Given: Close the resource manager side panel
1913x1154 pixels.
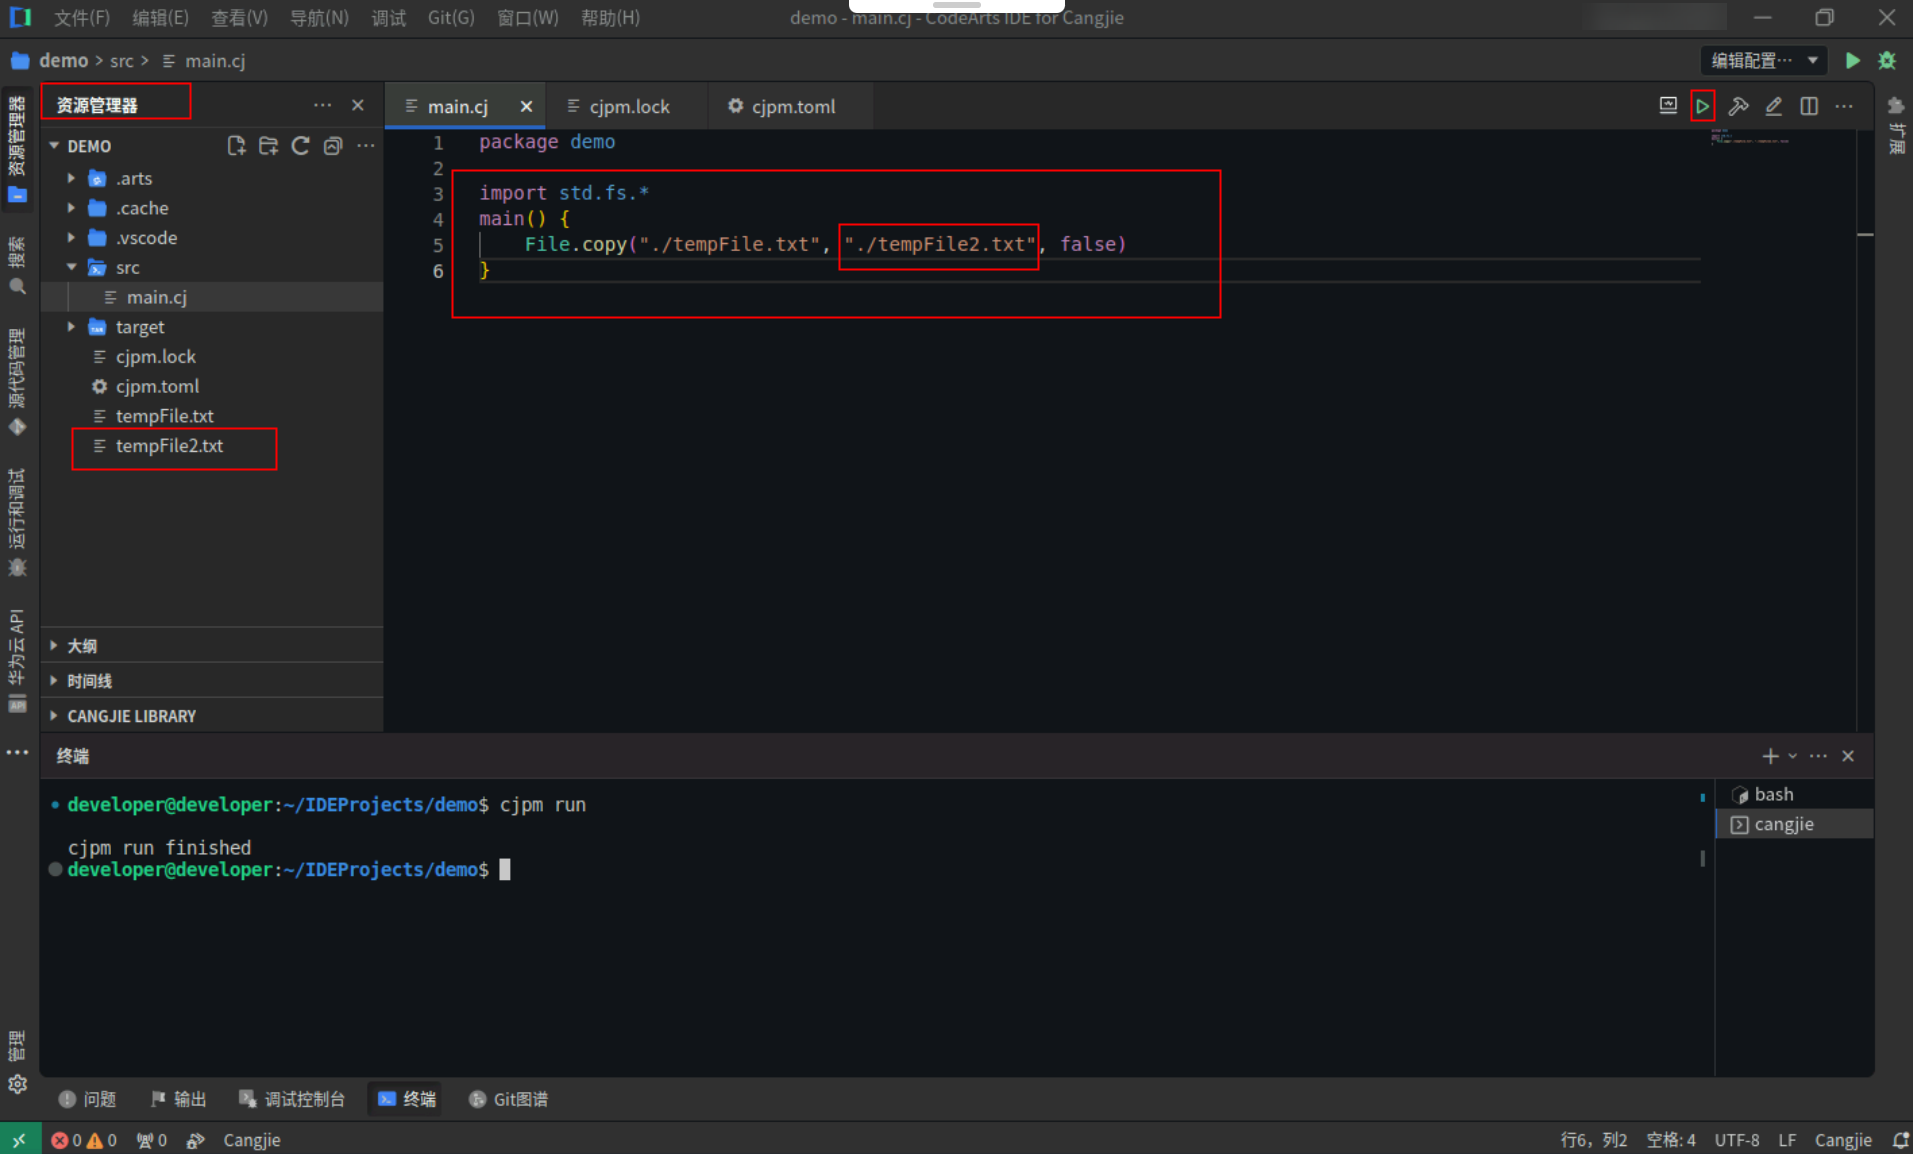Looking at the screenshot, I should (358, 105).
